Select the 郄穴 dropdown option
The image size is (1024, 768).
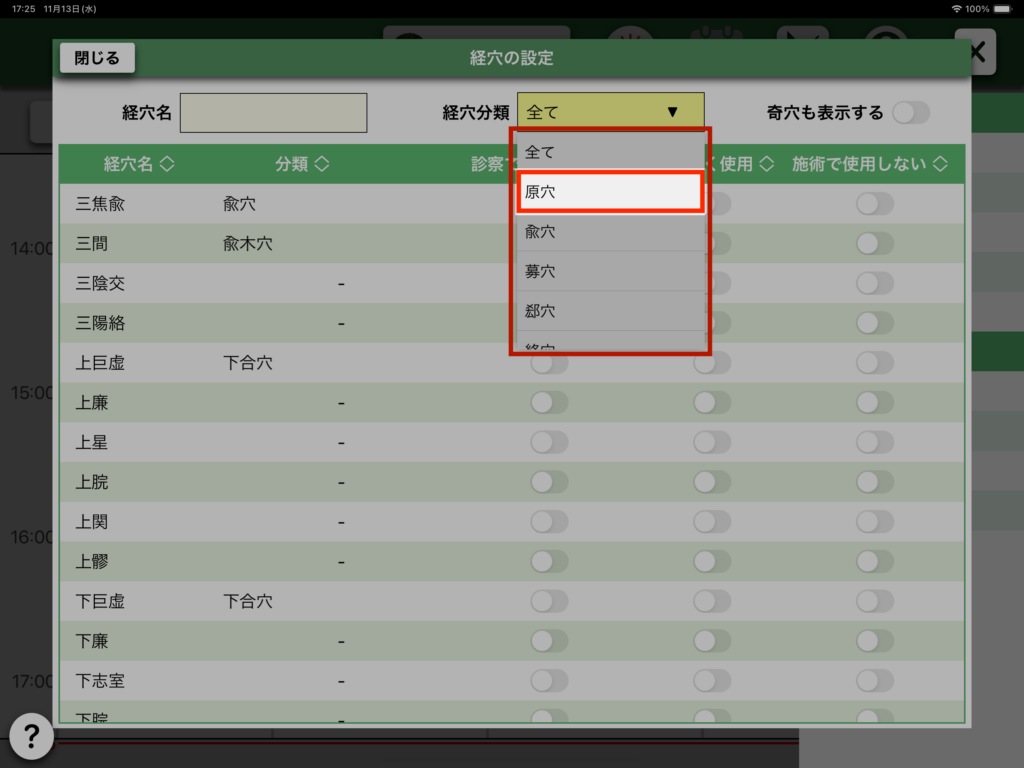[x=610, y=312]
